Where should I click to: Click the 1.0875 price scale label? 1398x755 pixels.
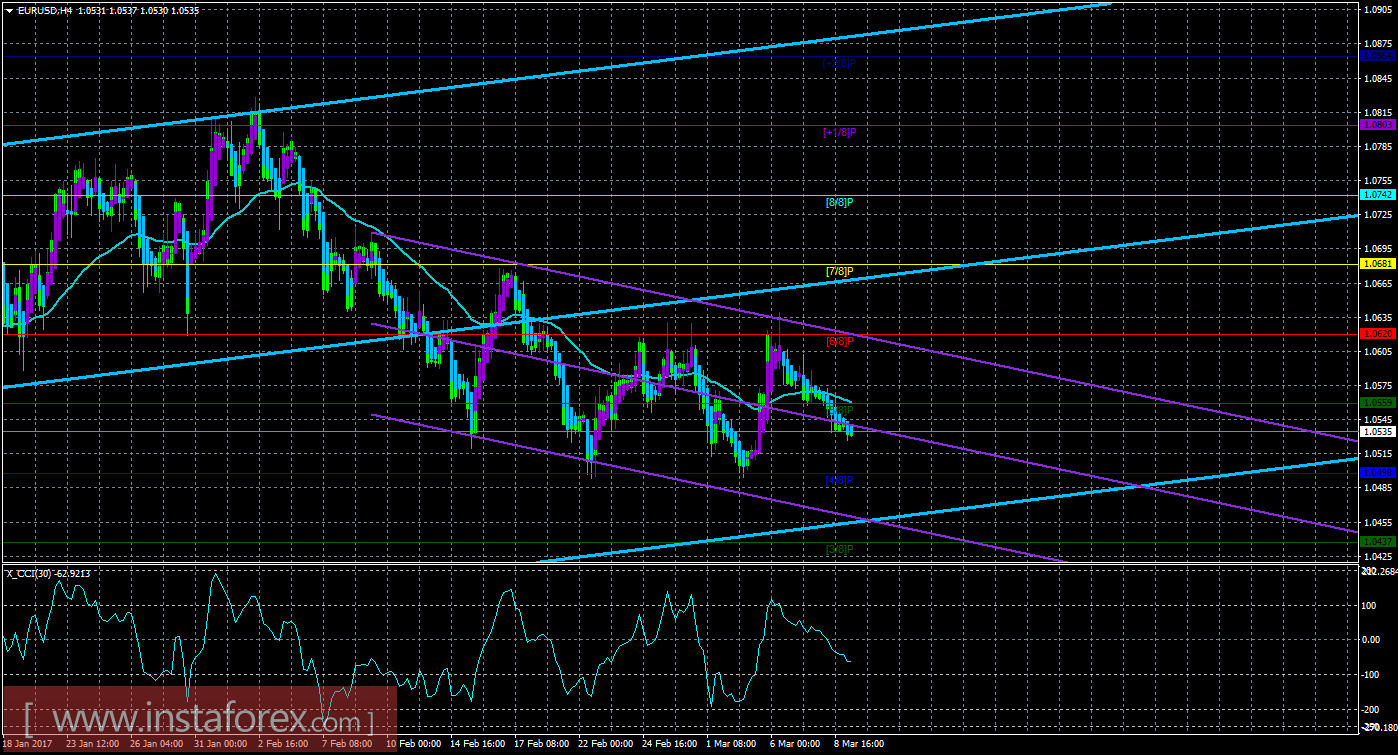point(1377,44)
